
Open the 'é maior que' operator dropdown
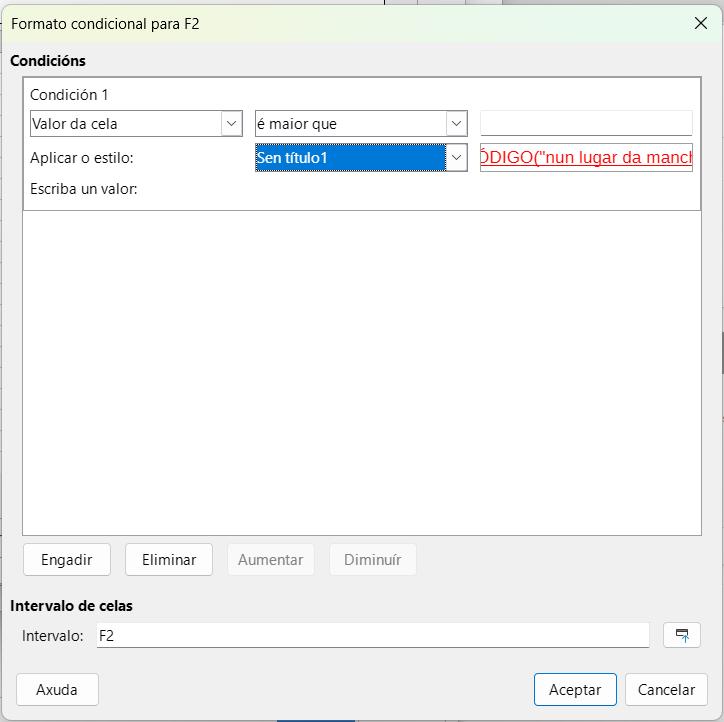click(x=361, y=124)
